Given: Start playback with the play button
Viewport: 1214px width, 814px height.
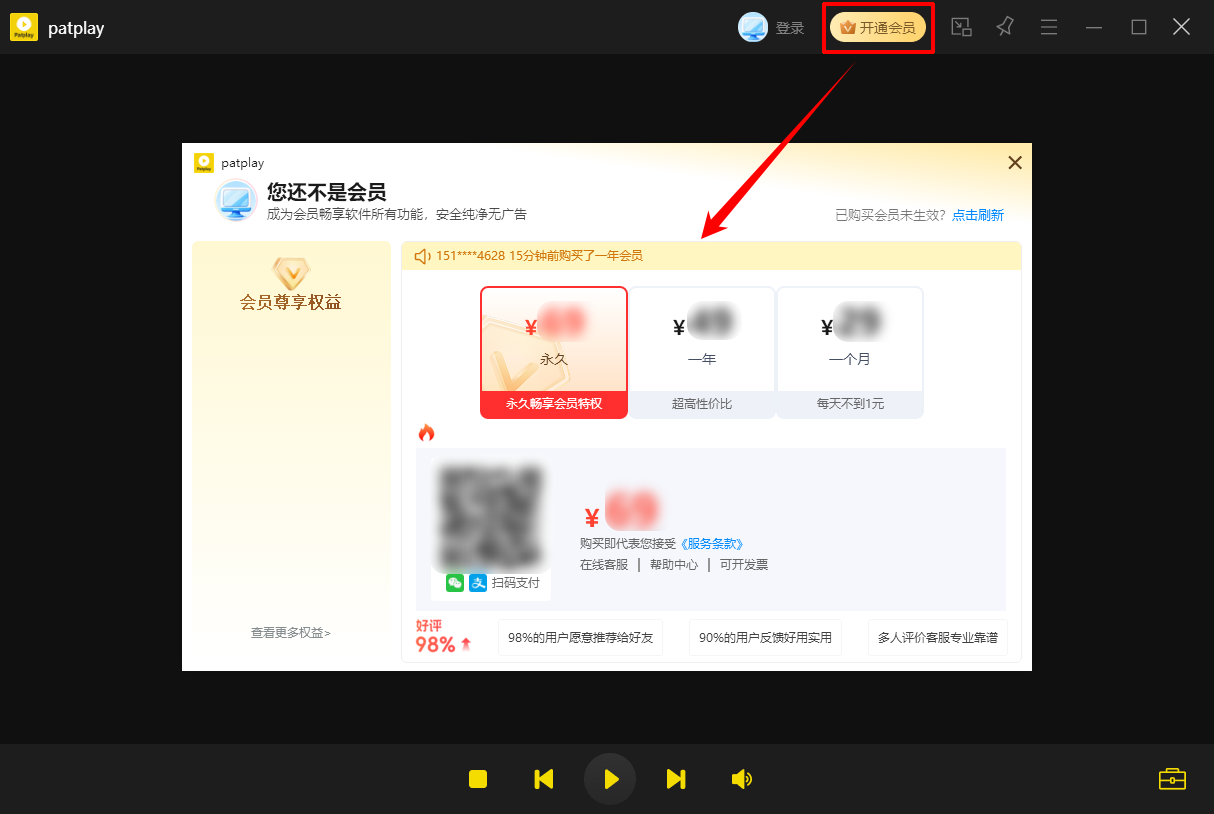Looking at the screenshot, I should click(x=610, y=779).
